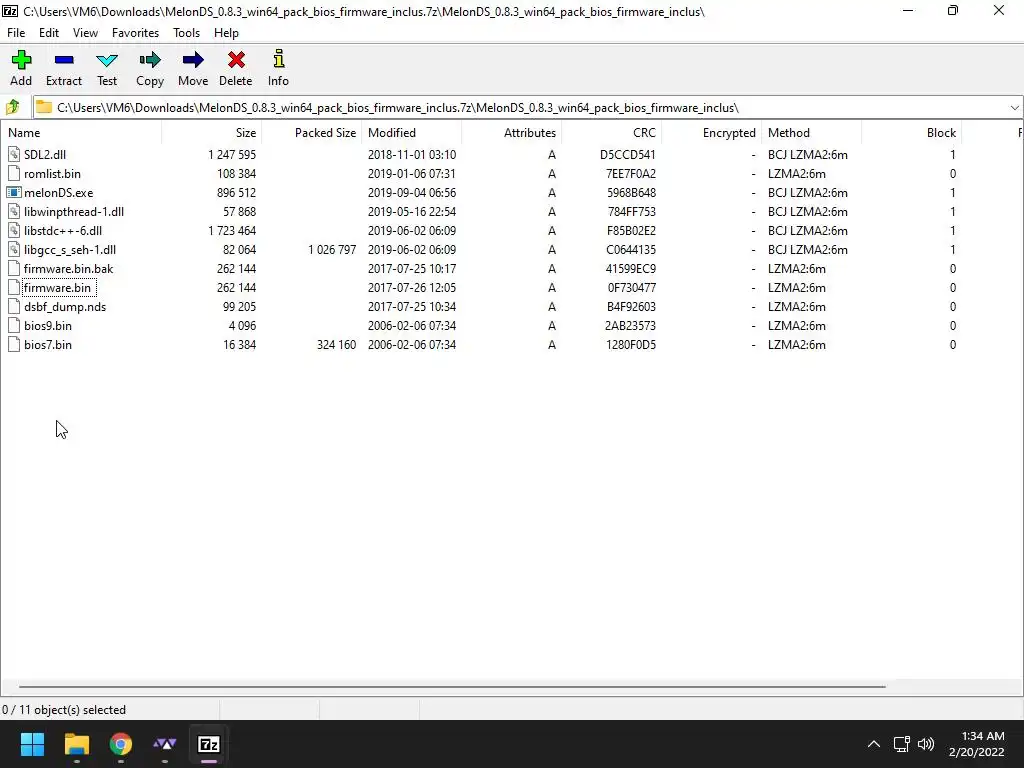Open the Favorites menu
1024x768 pixels.
pos(135,33)
